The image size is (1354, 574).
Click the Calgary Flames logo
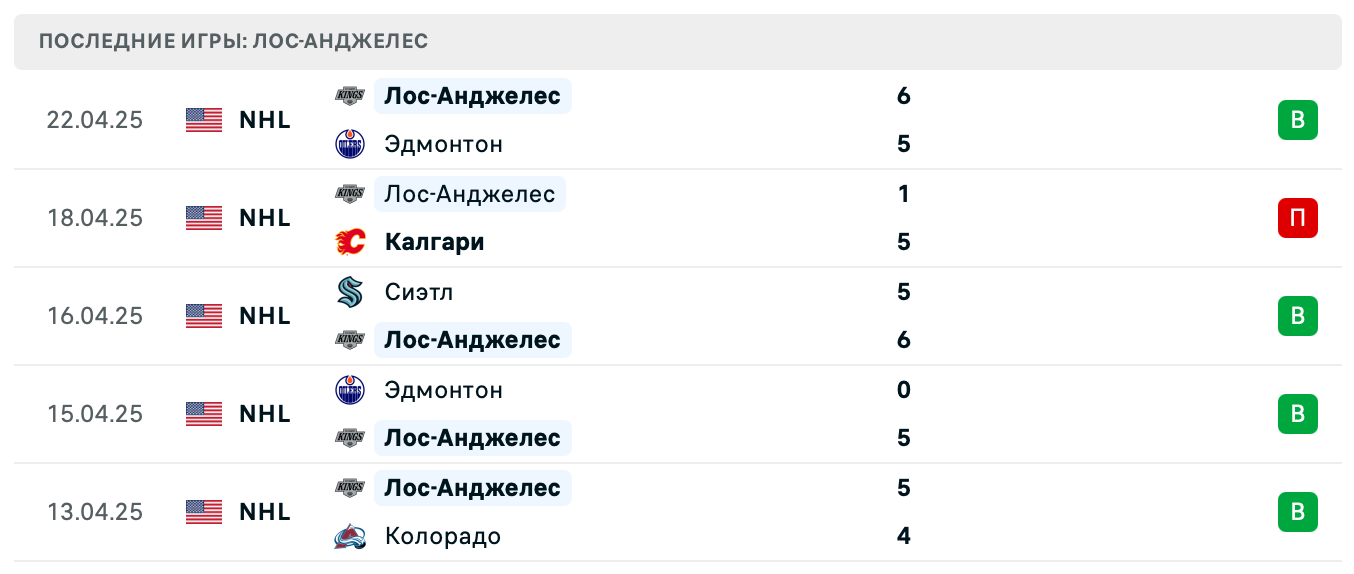[350, 242]
